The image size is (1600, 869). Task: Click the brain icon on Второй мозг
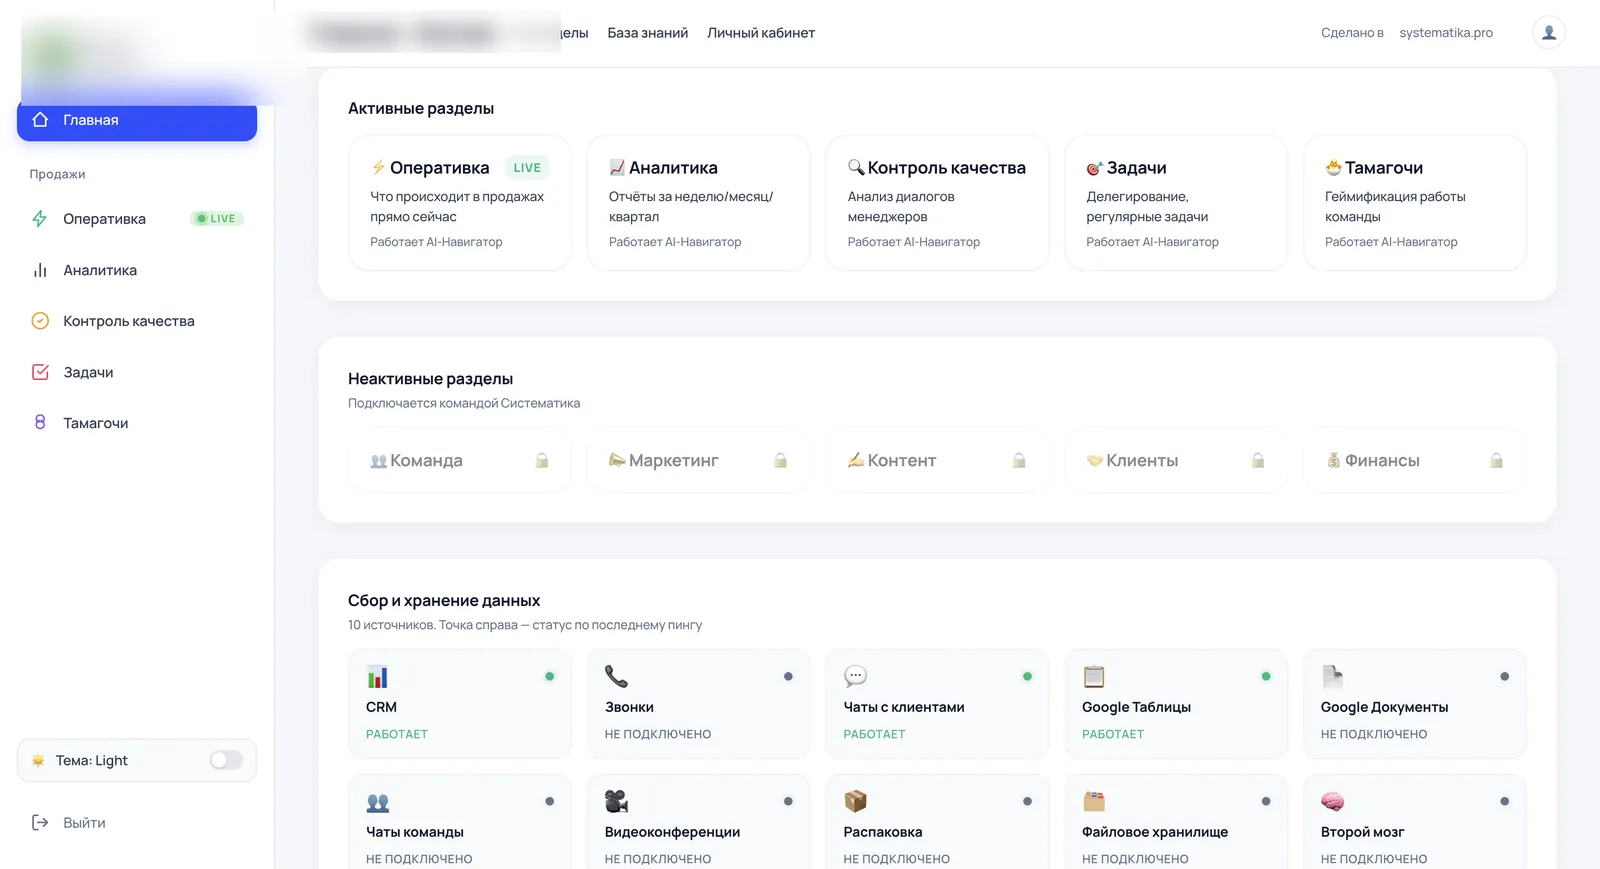coord(1332,802)
